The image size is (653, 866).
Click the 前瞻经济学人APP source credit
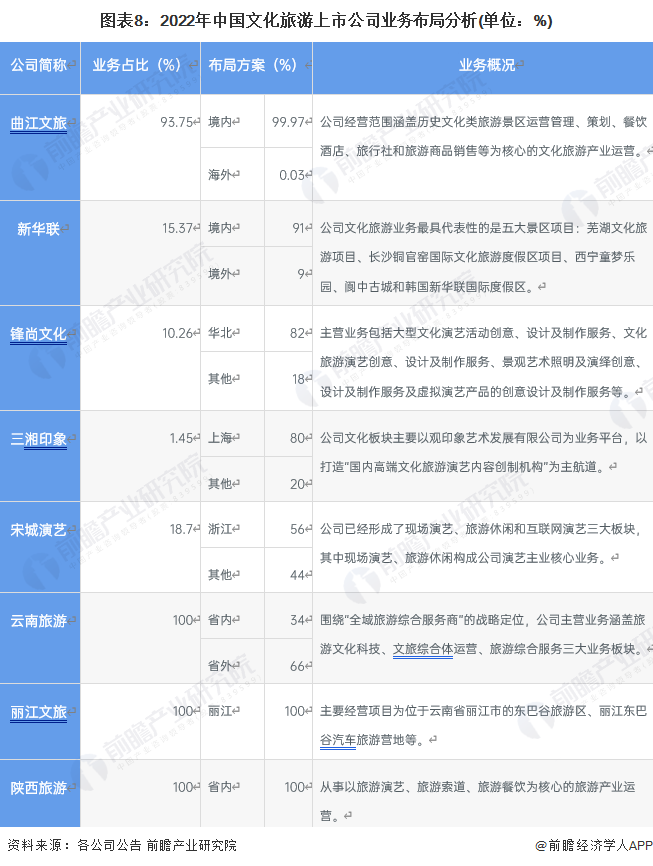(594, 845)
